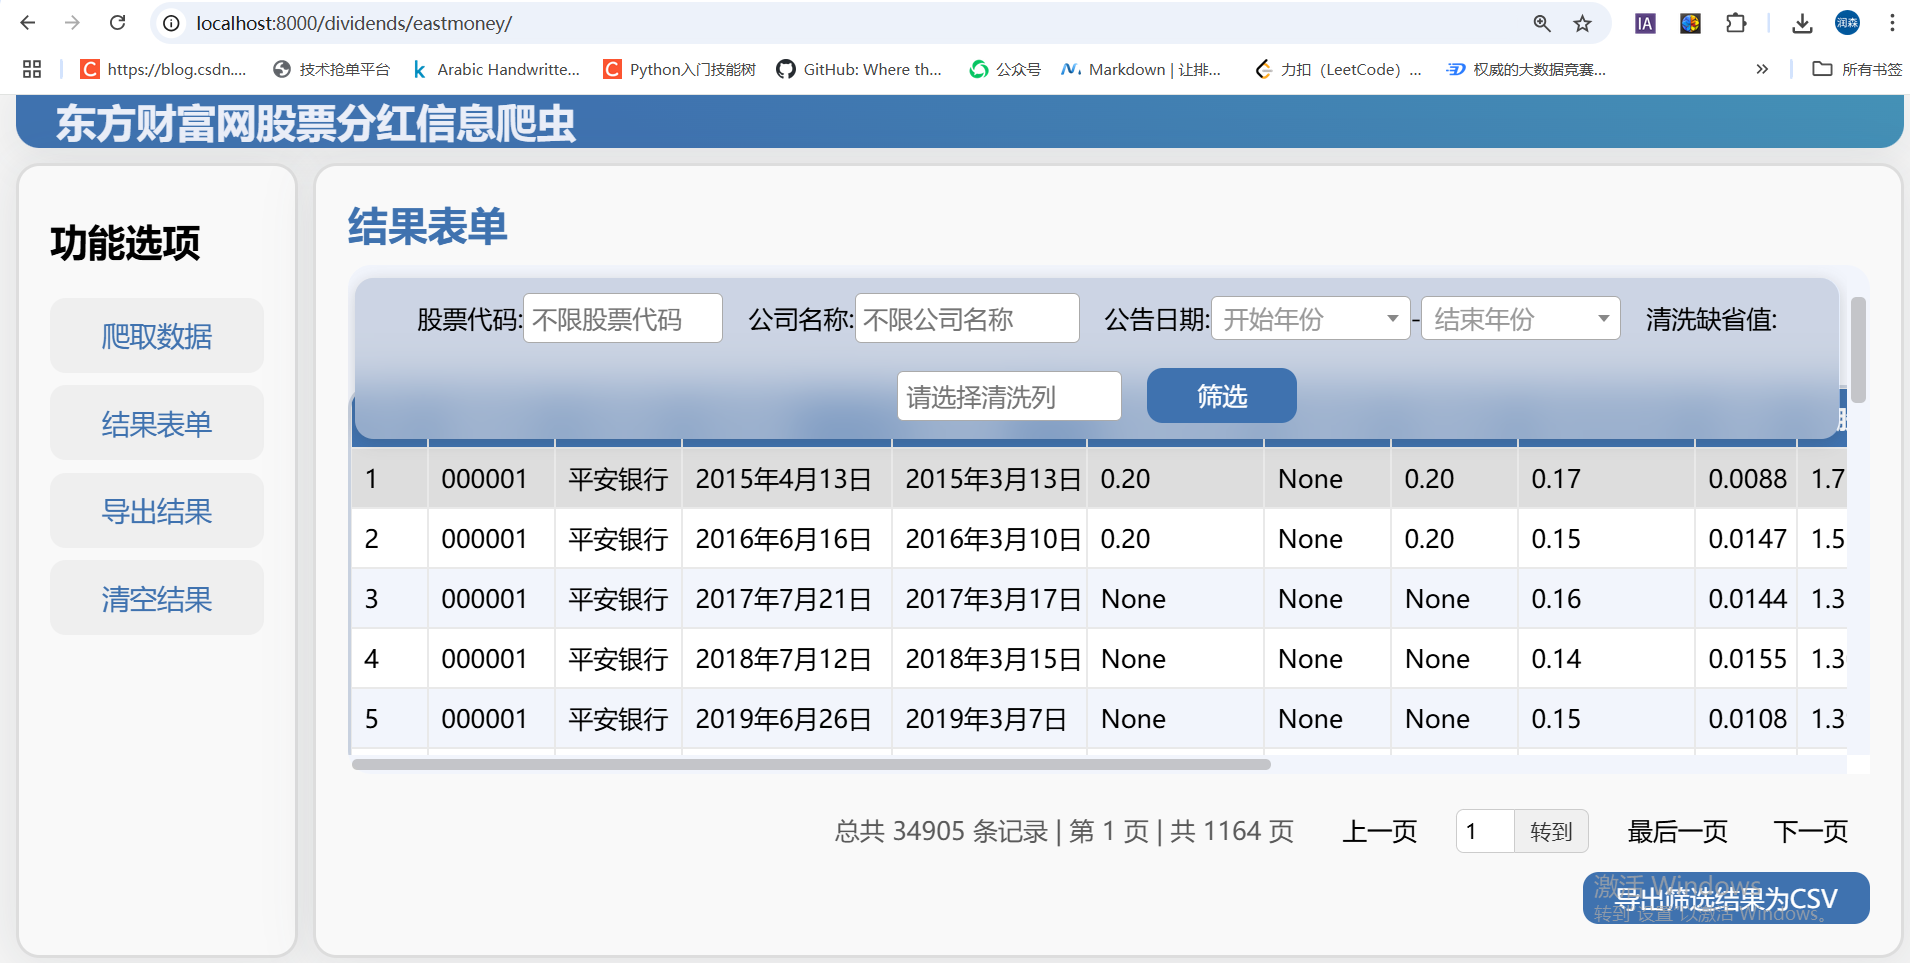Image resolution: width=1910 pixels, height=963 pixels.
Task: Open the colorful extension icon next to IA
Action: point(1690,23)
